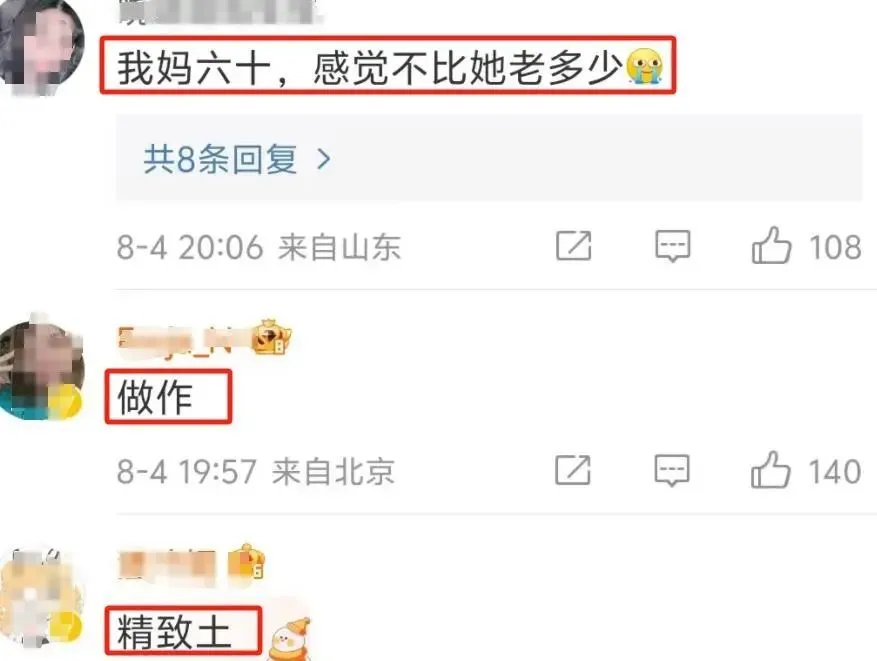Screen dimensions: 877x661
Task: Open the third commenter's avatar
Action: coord(40,598)
